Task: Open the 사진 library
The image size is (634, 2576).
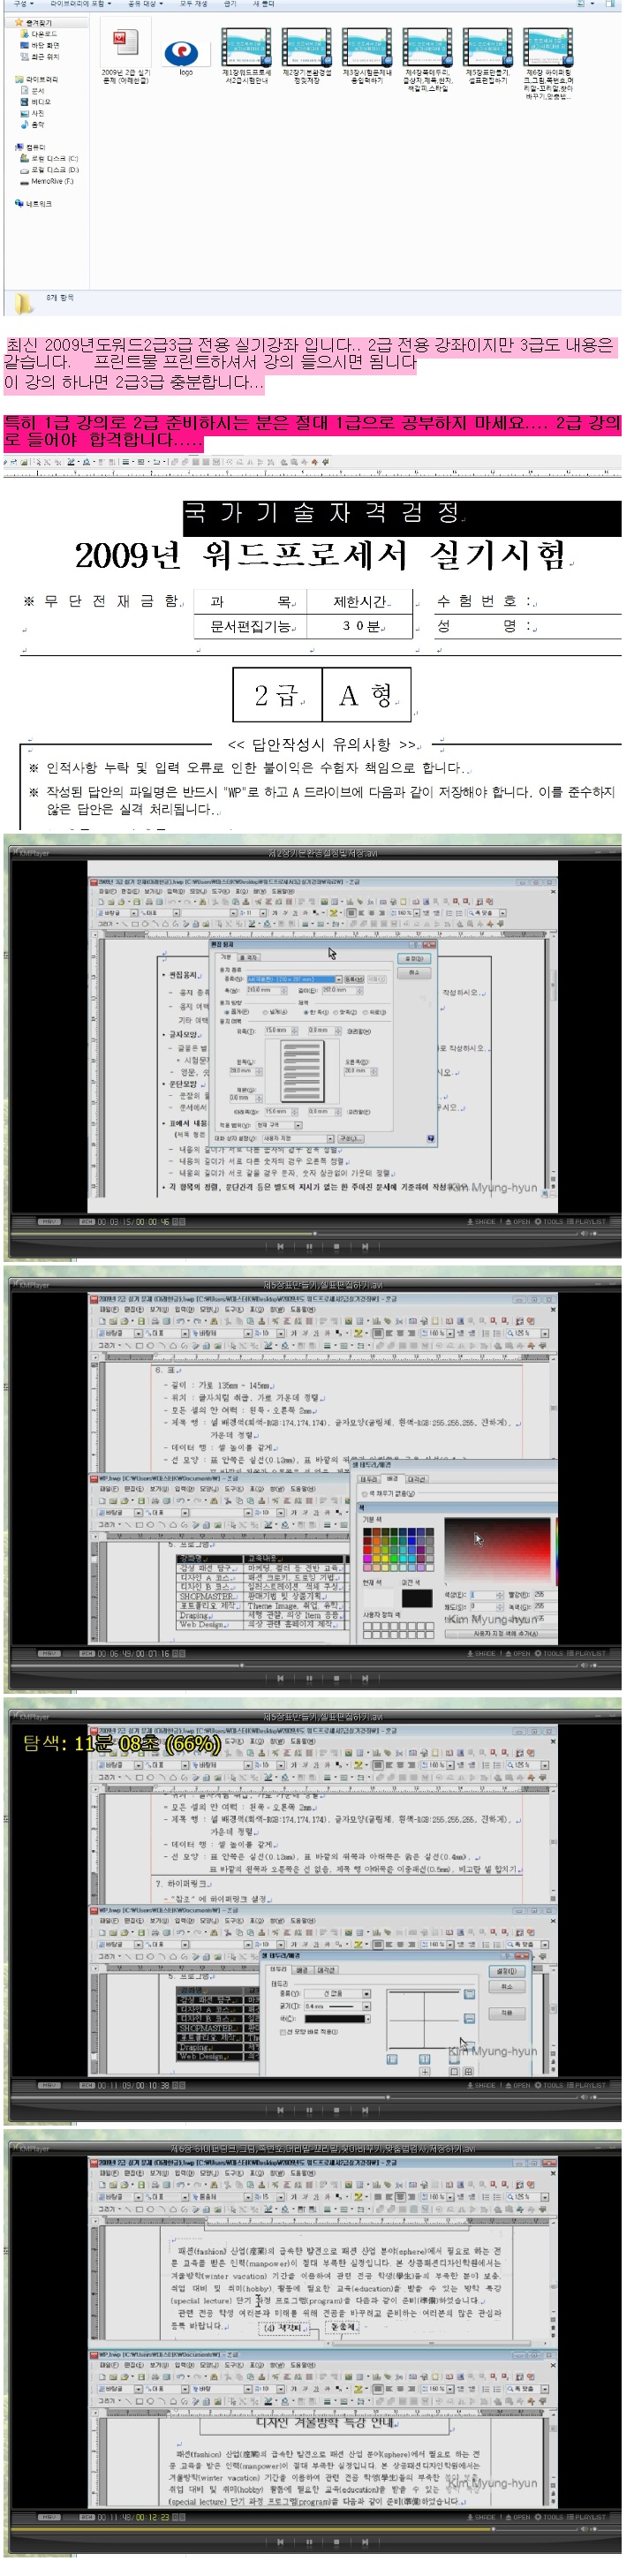Action: coord(32,114)
